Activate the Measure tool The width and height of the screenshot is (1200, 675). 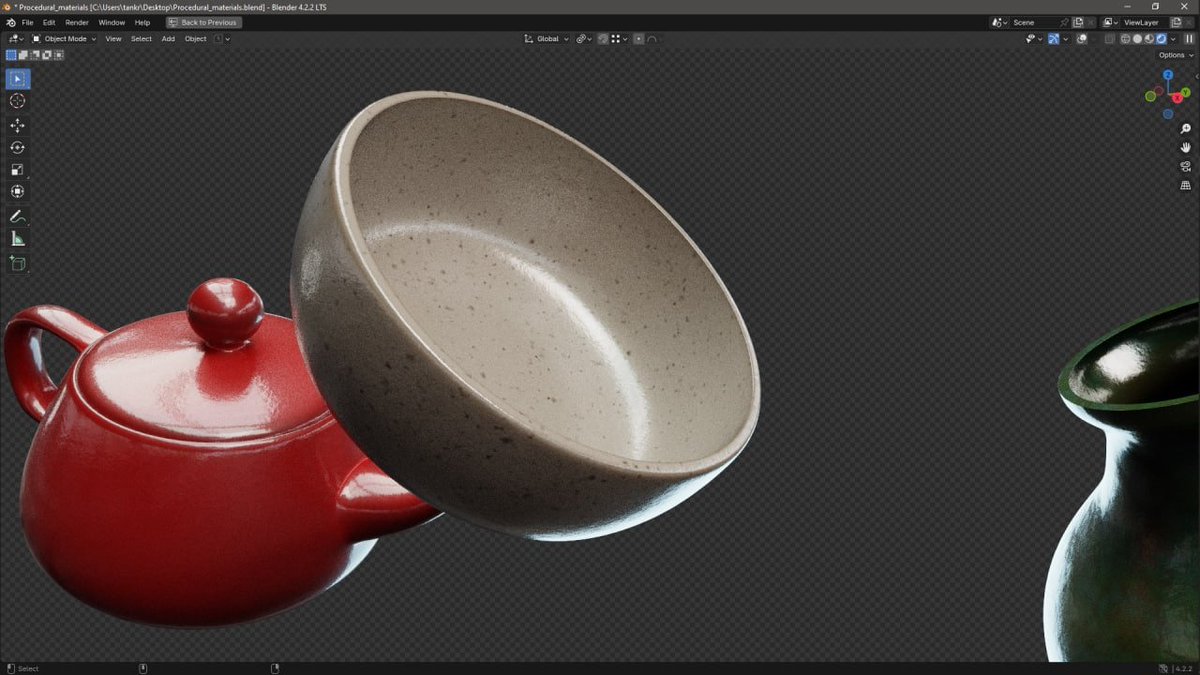pyautogui.click(x=16, y=238)
